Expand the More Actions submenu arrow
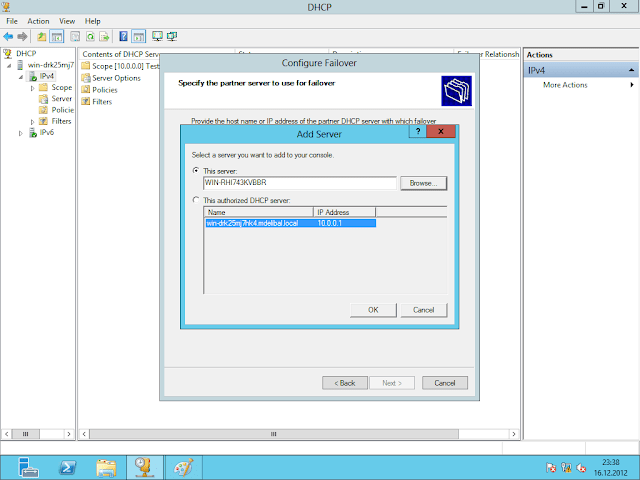The width and height of the screenshot is (640, 480). tap(632, 85)
